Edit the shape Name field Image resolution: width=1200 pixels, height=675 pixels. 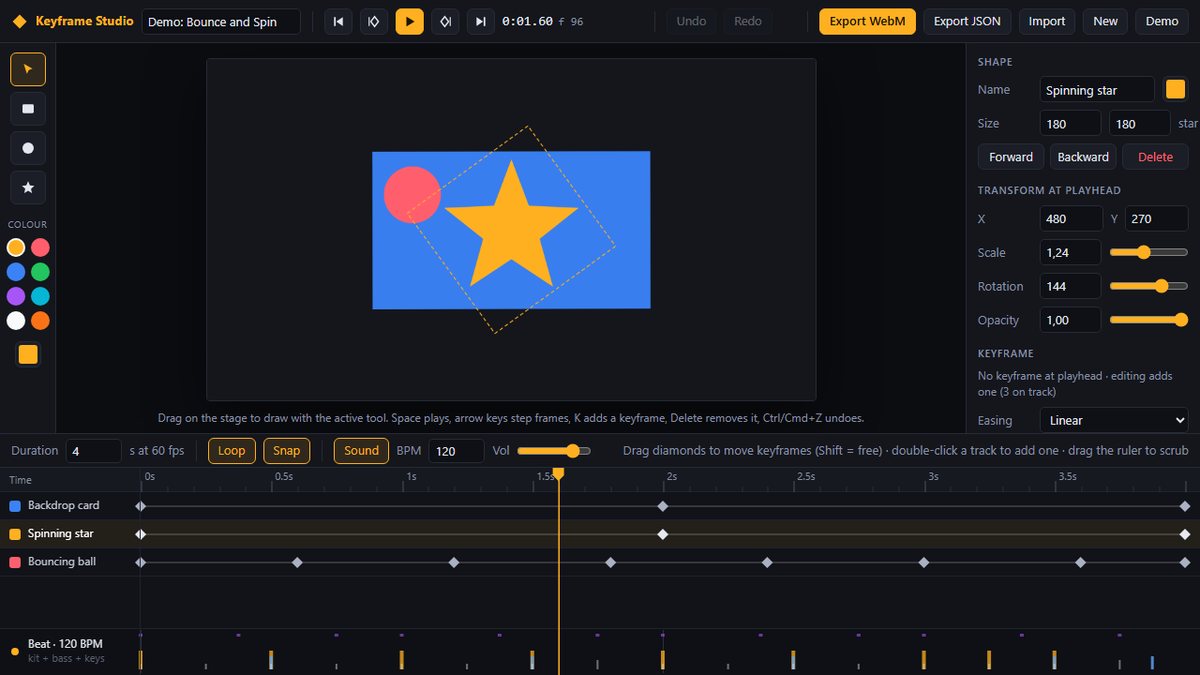tap(1097, 90)
